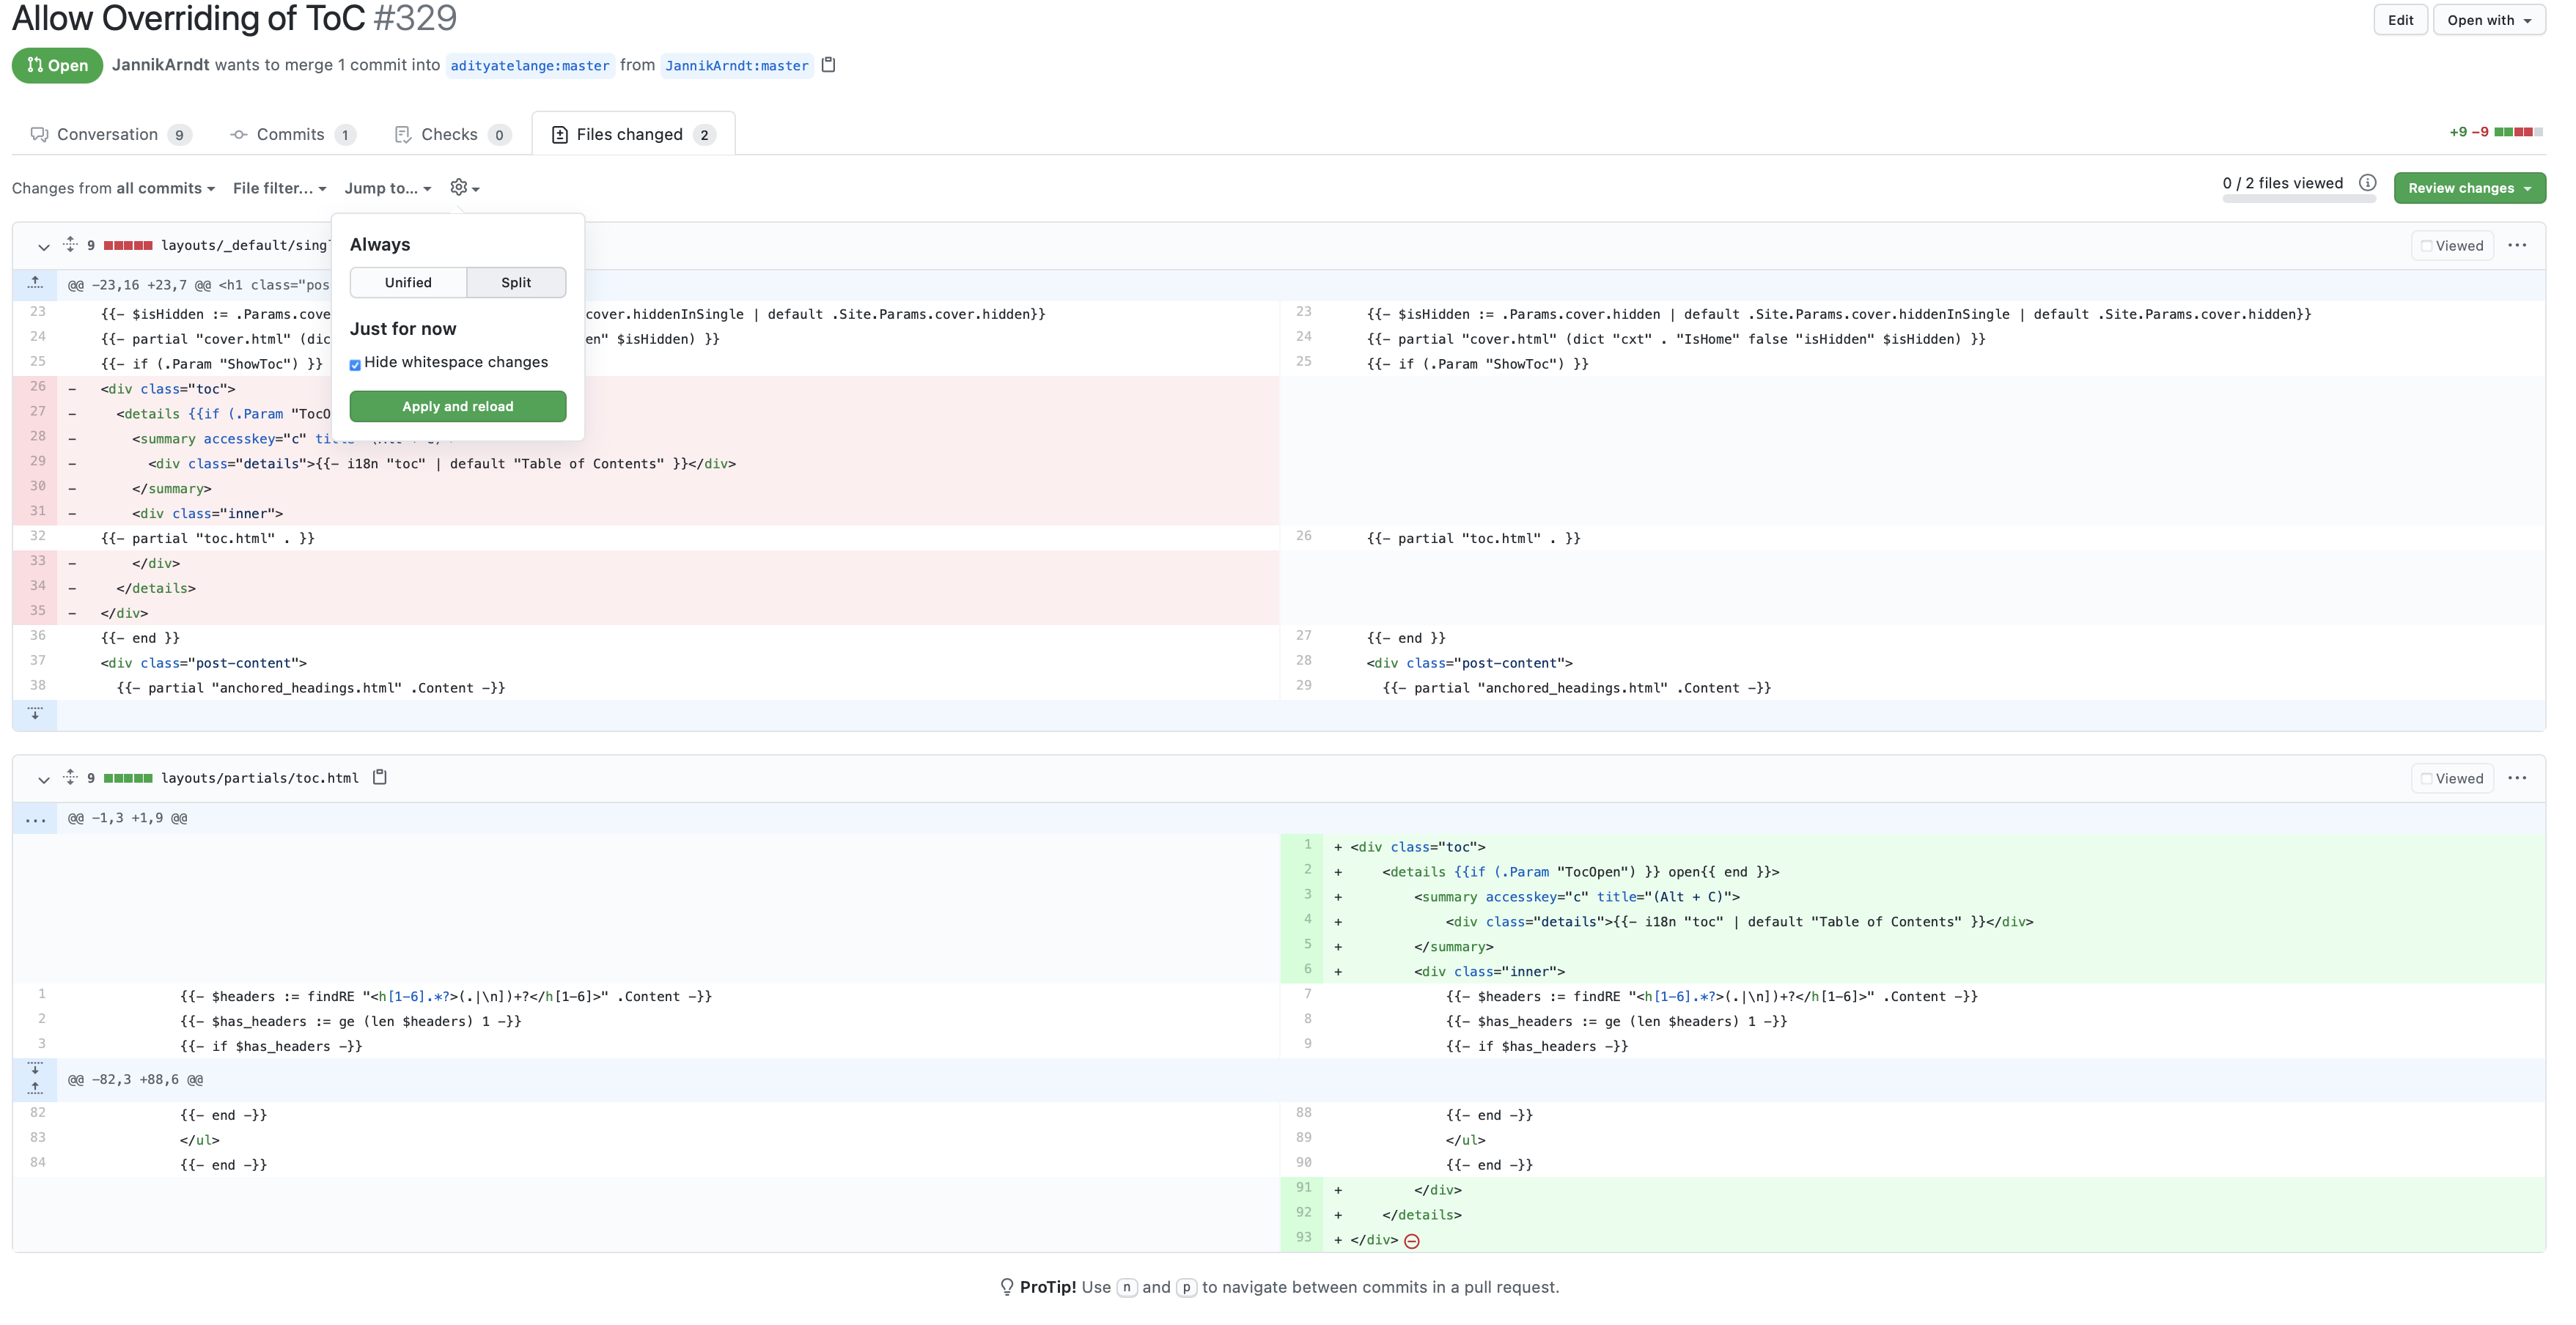Copy head branch name clipboard icon
2576x1325 pixels.
(828, 65)
